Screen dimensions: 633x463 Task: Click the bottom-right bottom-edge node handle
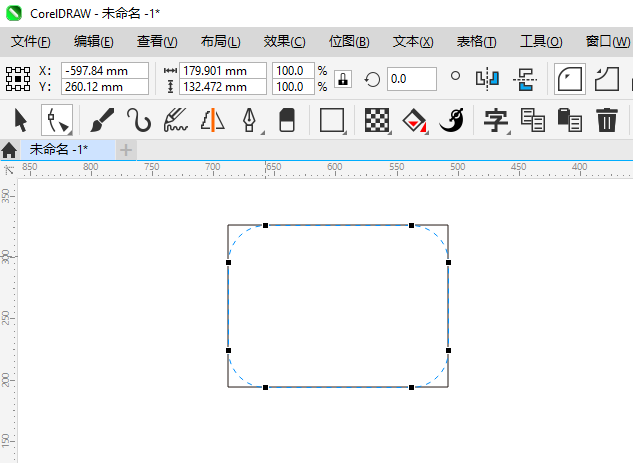(x=411, y=388)
